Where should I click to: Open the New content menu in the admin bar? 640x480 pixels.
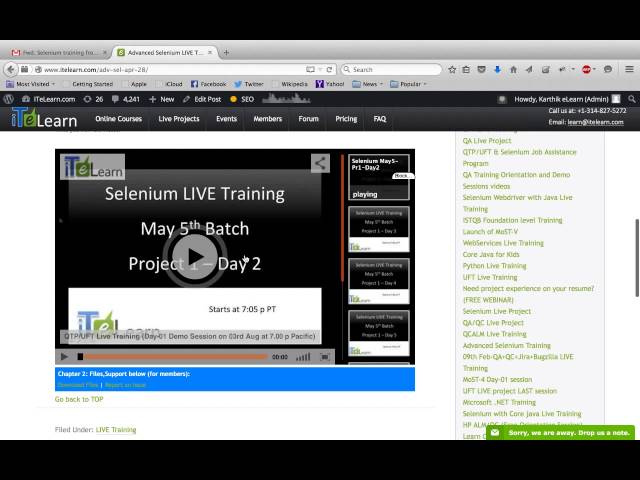(x=161, y=99)
